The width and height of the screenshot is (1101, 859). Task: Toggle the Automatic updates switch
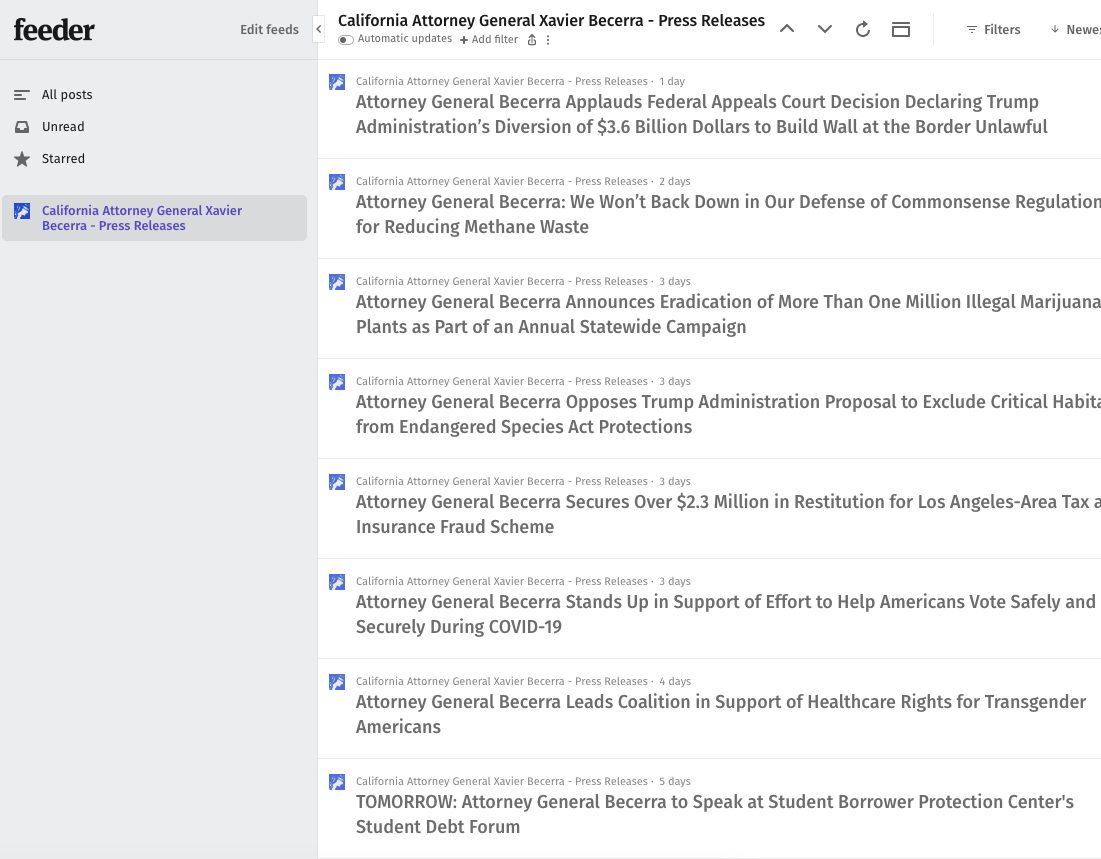[x=345, y=39]
